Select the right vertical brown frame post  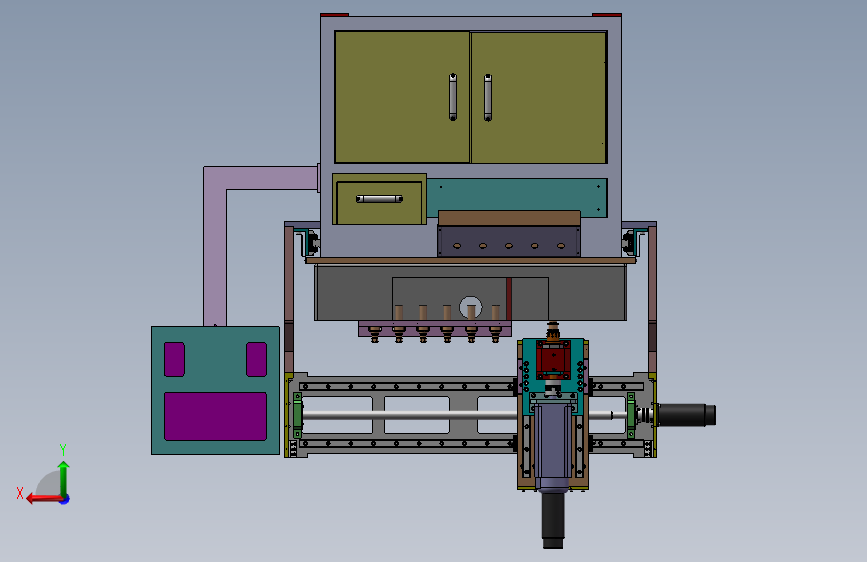click(x=652, y=299)
